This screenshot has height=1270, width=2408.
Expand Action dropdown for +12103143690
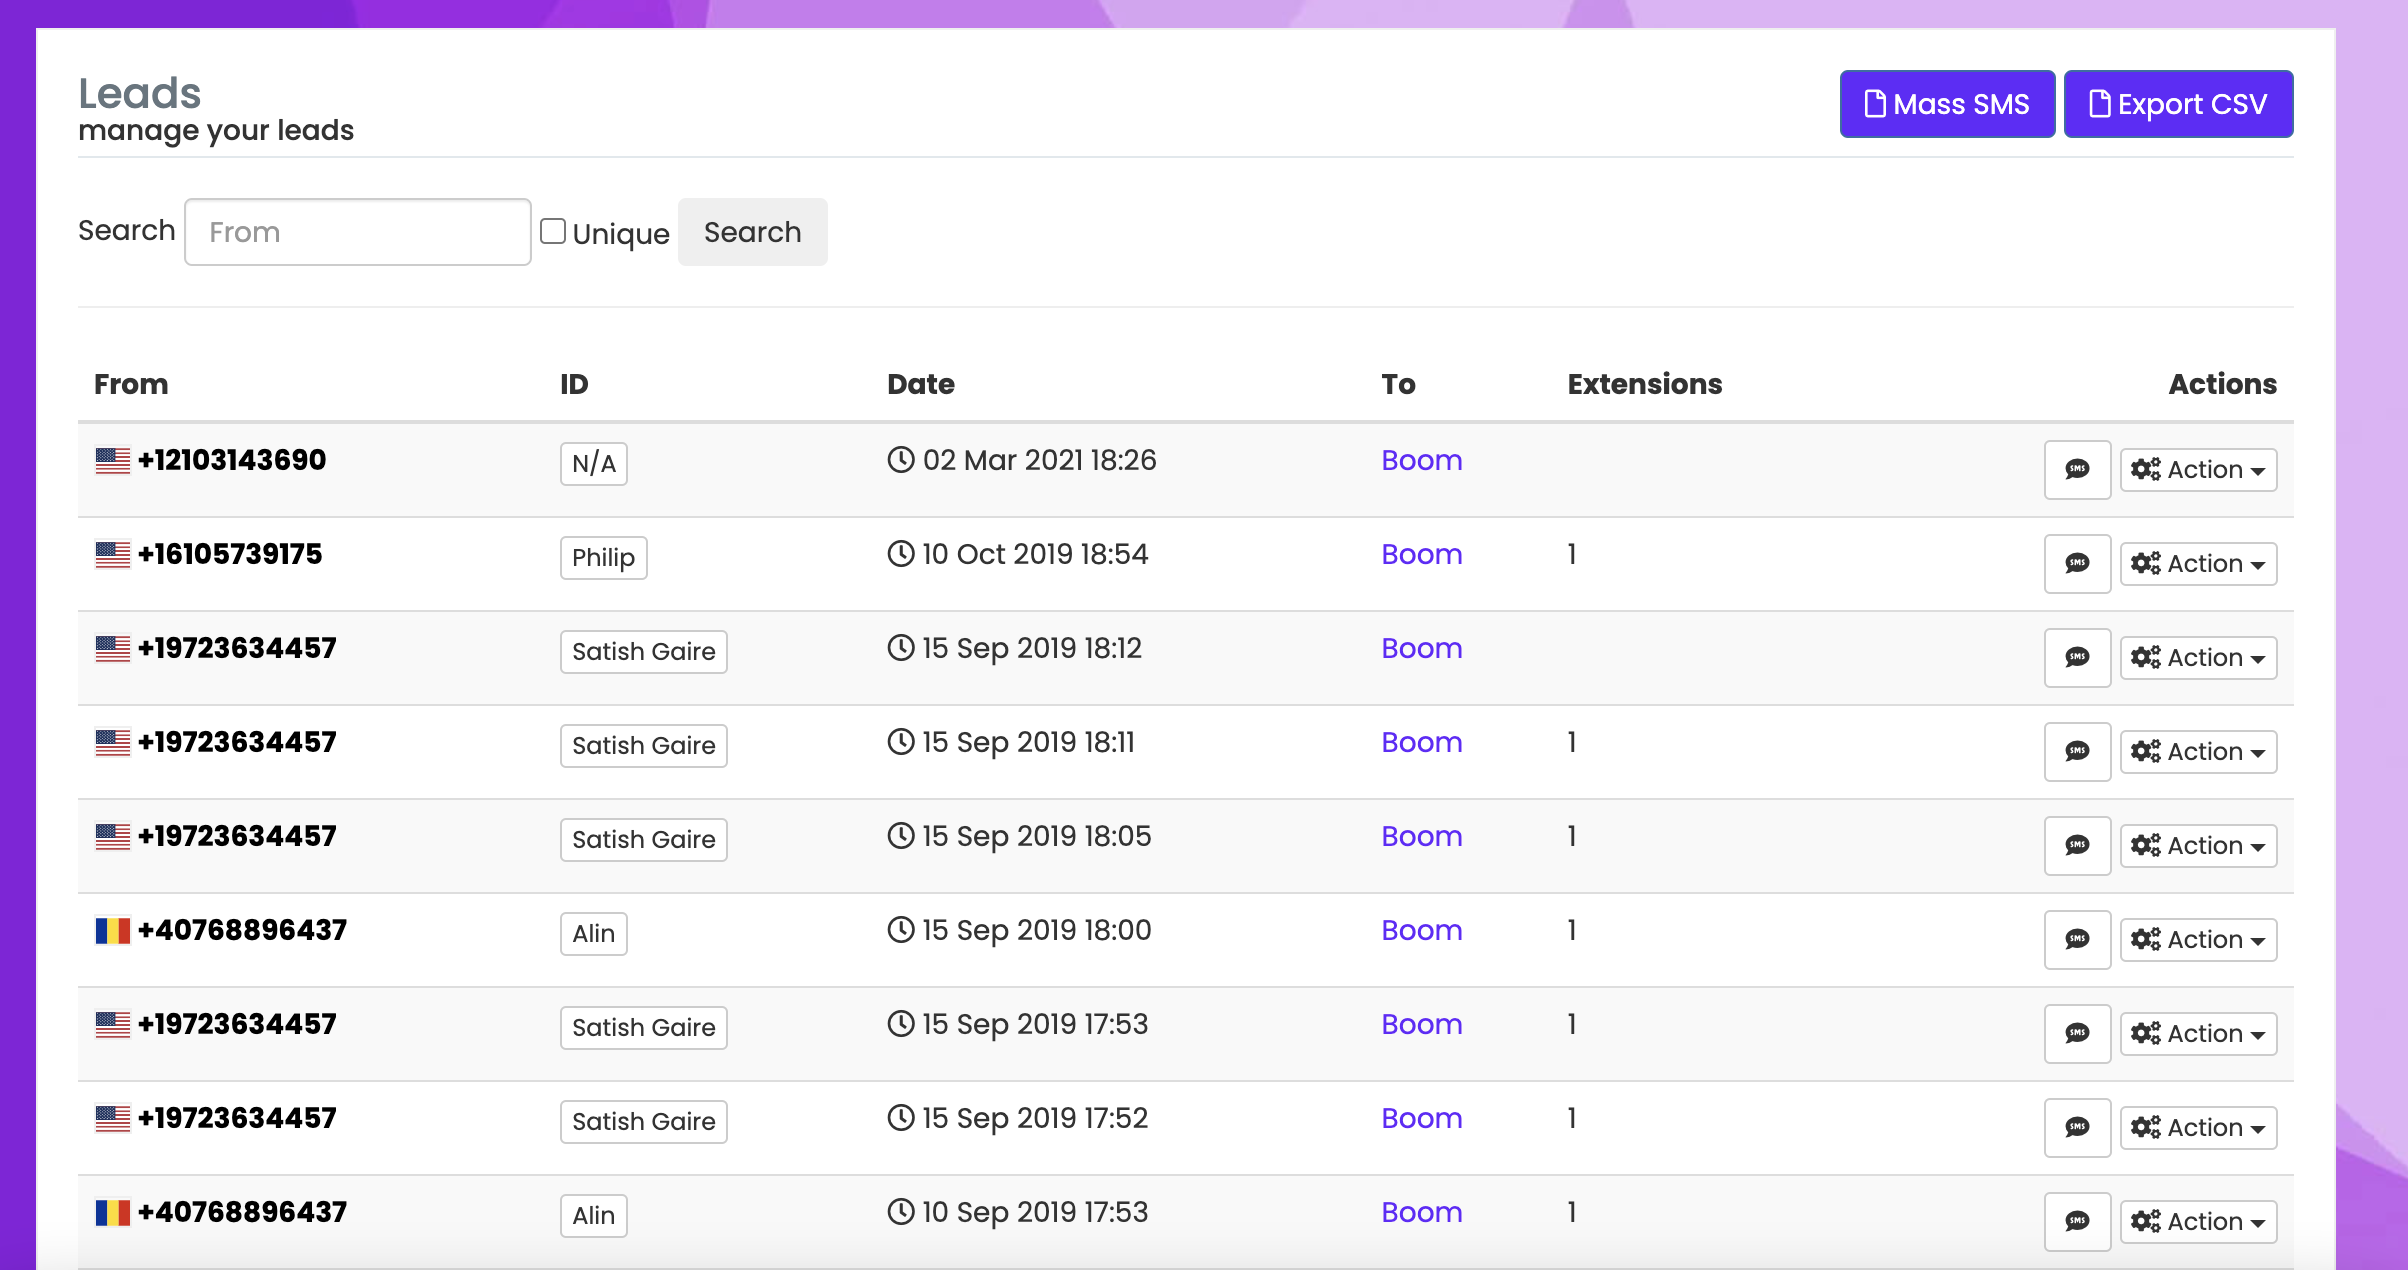(2198, 469)
